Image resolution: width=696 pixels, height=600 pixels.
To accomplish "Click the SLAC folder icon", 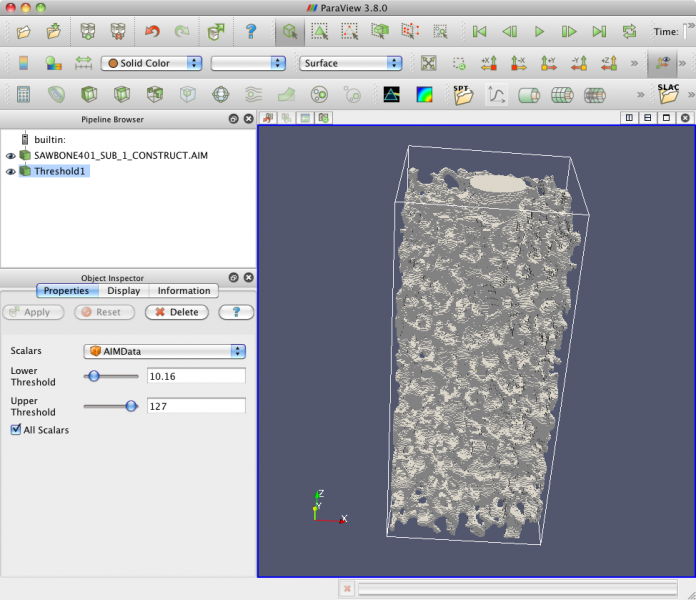I will 668,94.
